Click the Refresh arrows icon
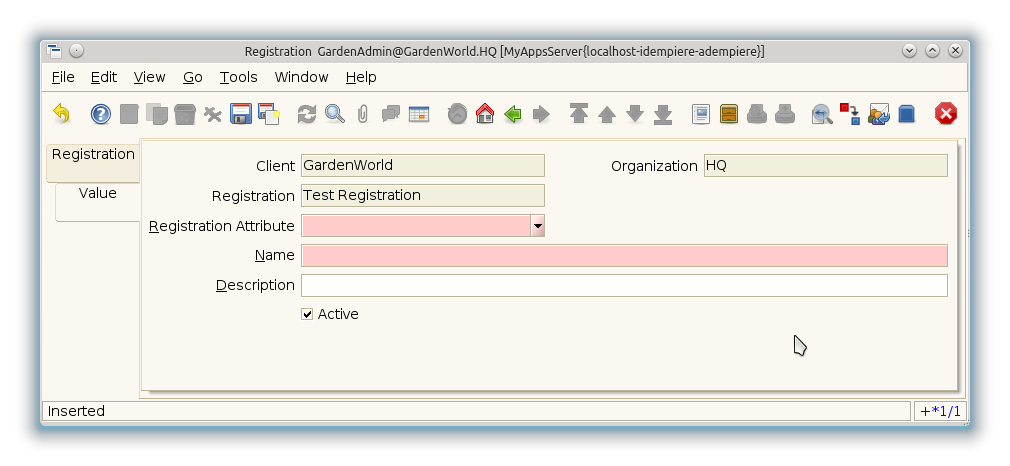 pos(307,114)
